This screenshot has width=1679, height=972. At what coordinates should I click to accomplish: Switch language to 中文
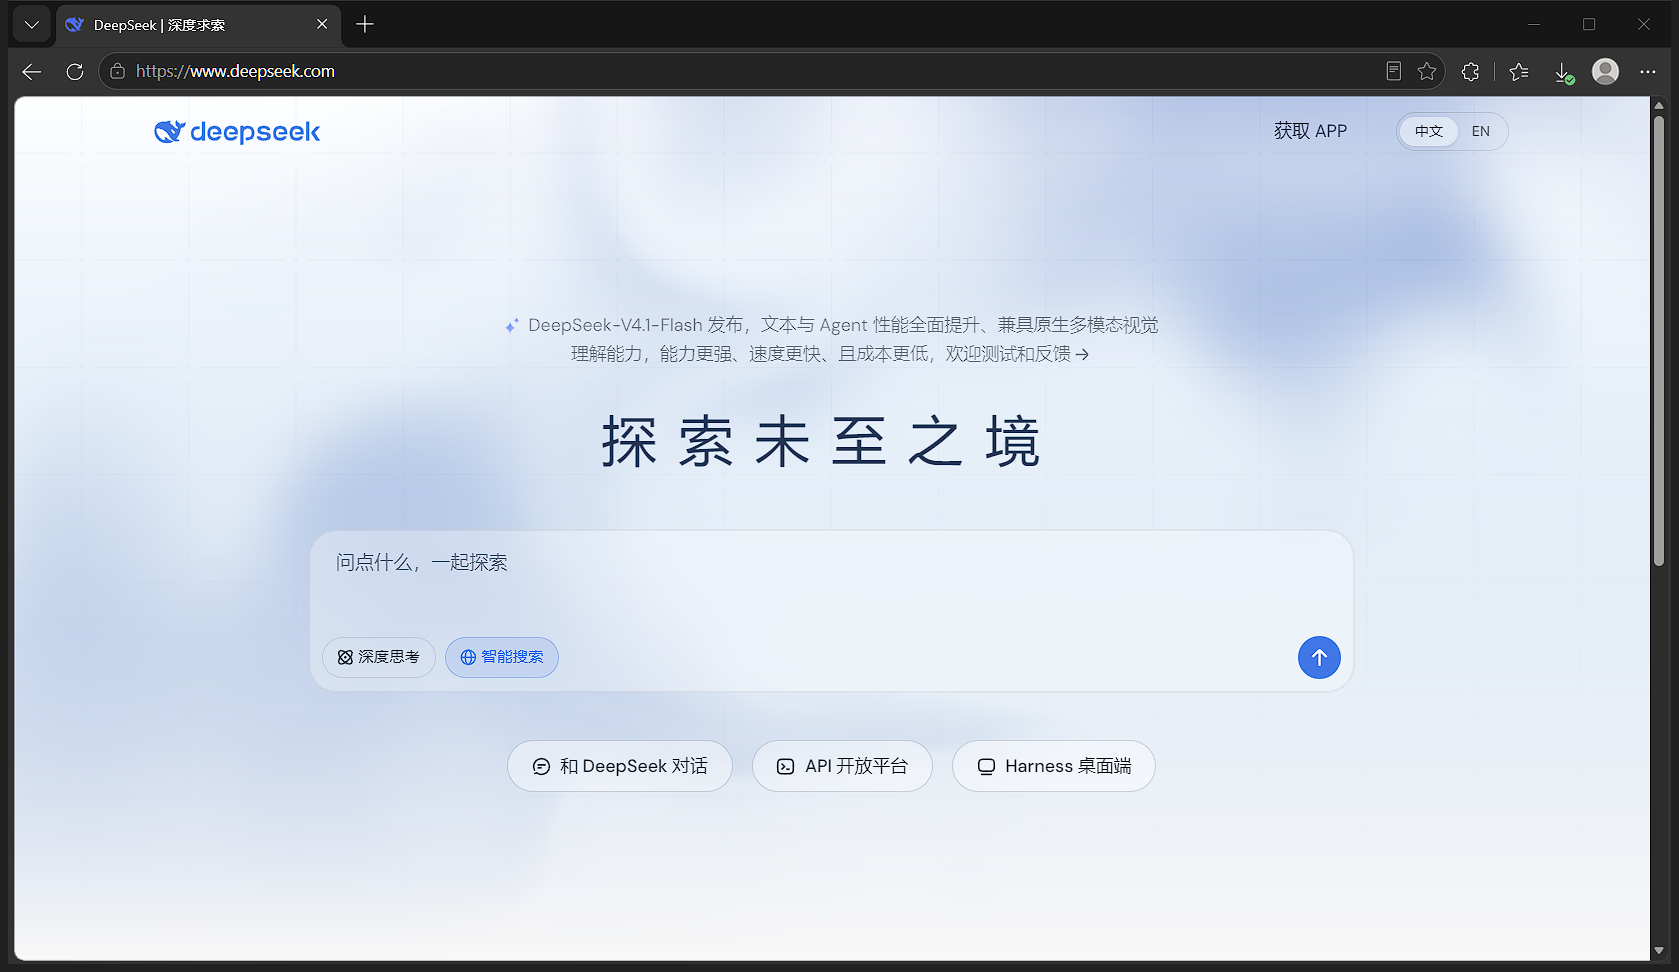[1428, 131]
